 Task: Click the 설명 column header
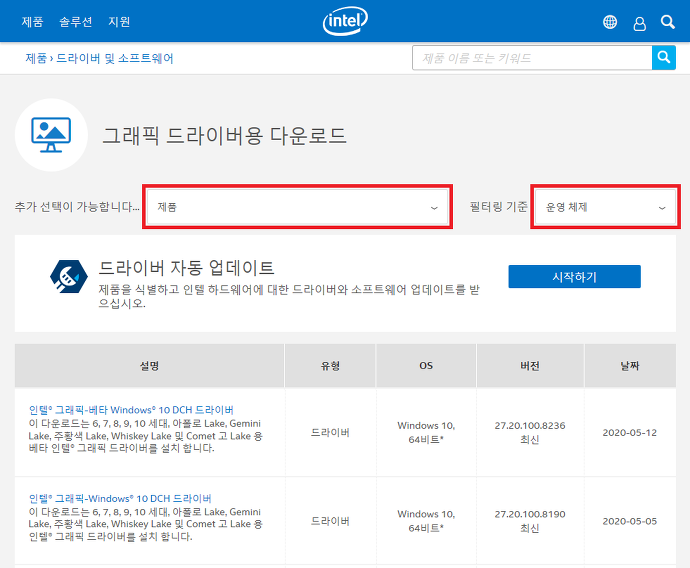150,366
